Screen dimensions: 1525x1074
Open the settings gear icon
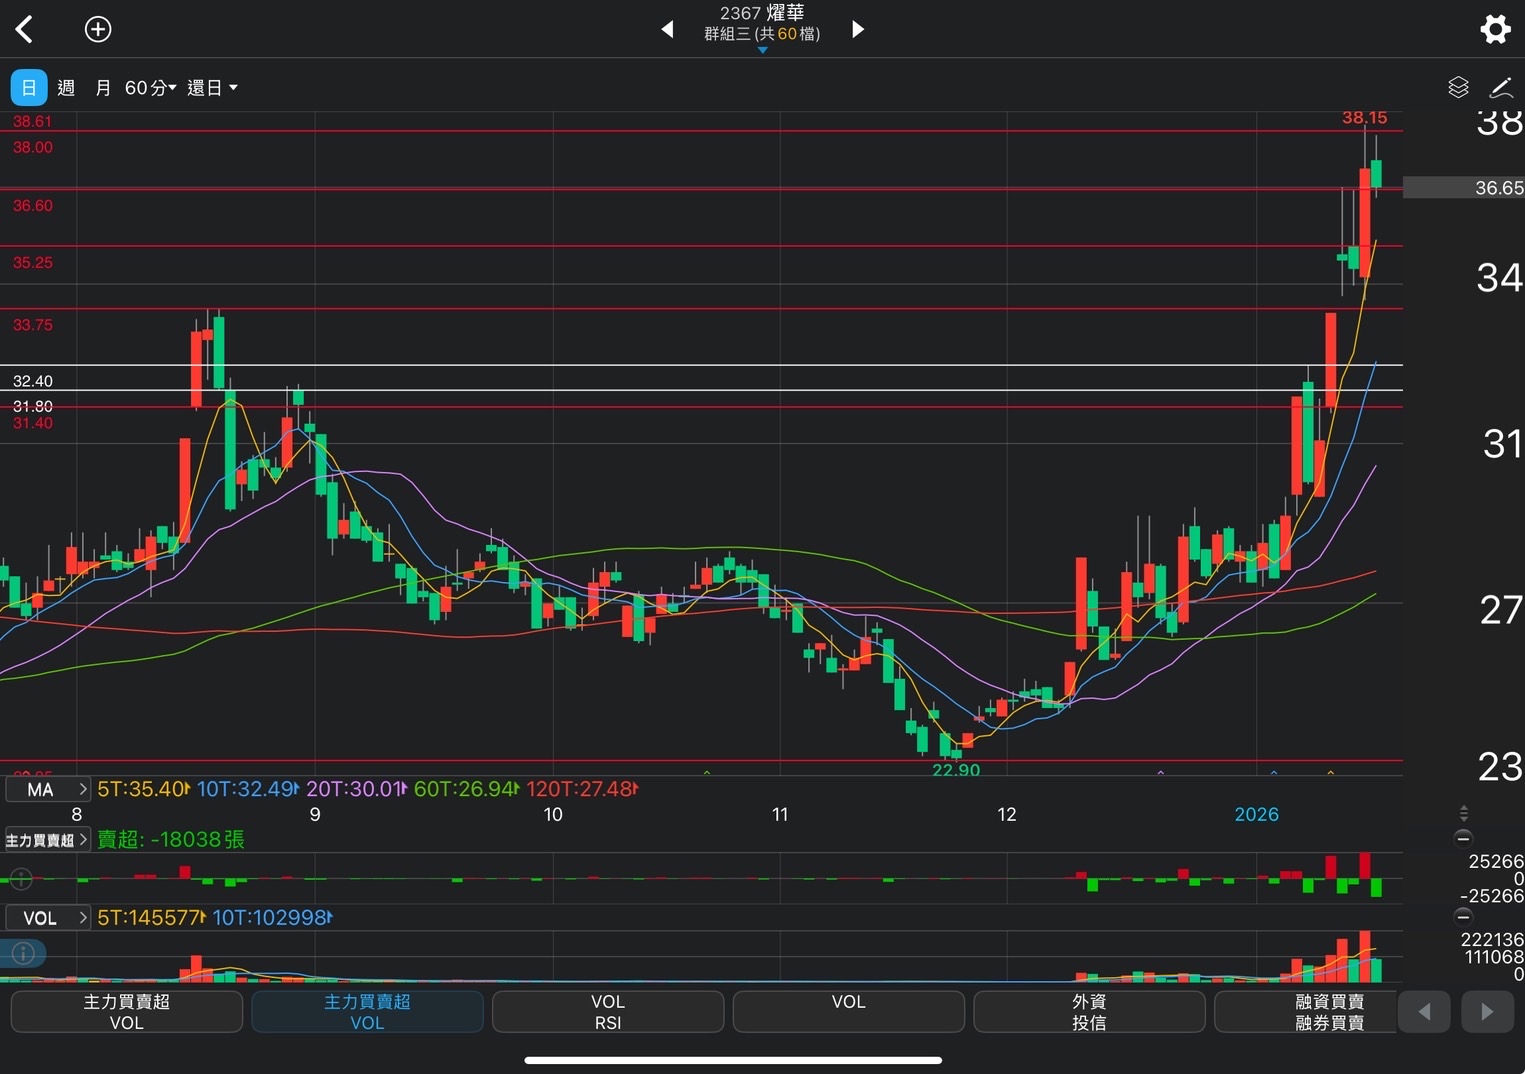click(x=1495, y=29)
